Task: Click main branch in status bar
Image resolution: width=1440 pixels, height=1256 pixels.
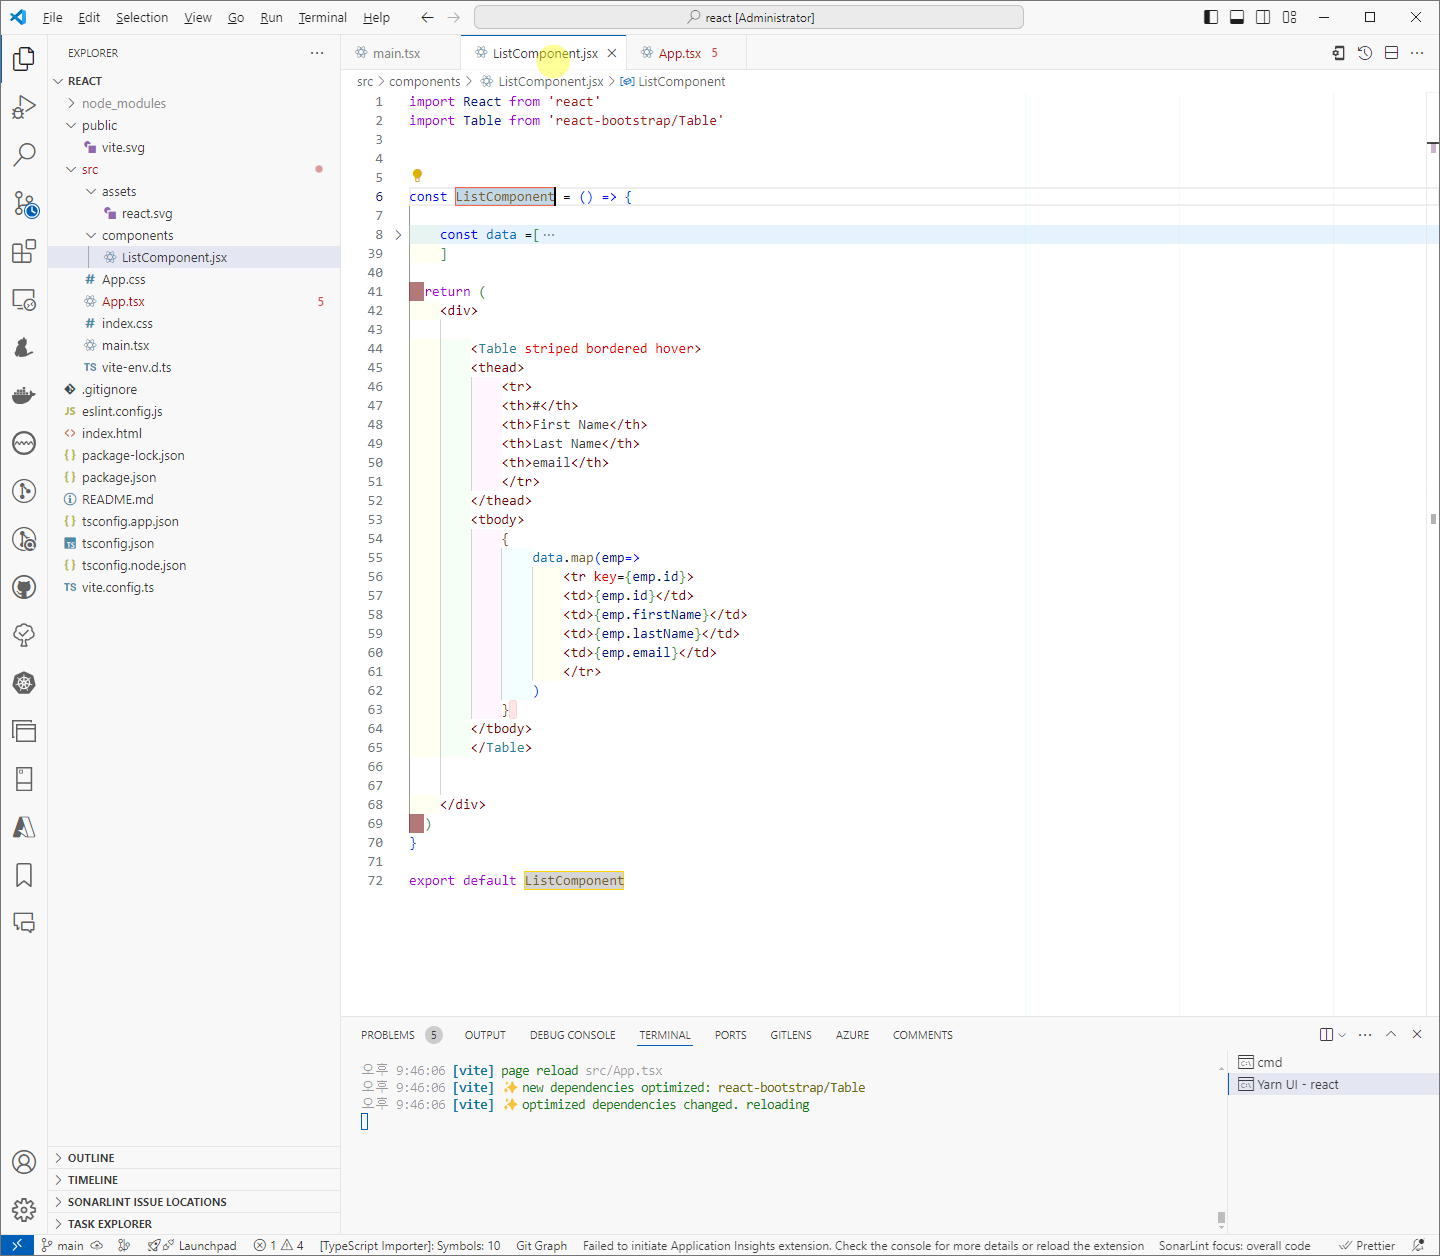Action: tap(62, 1245)
